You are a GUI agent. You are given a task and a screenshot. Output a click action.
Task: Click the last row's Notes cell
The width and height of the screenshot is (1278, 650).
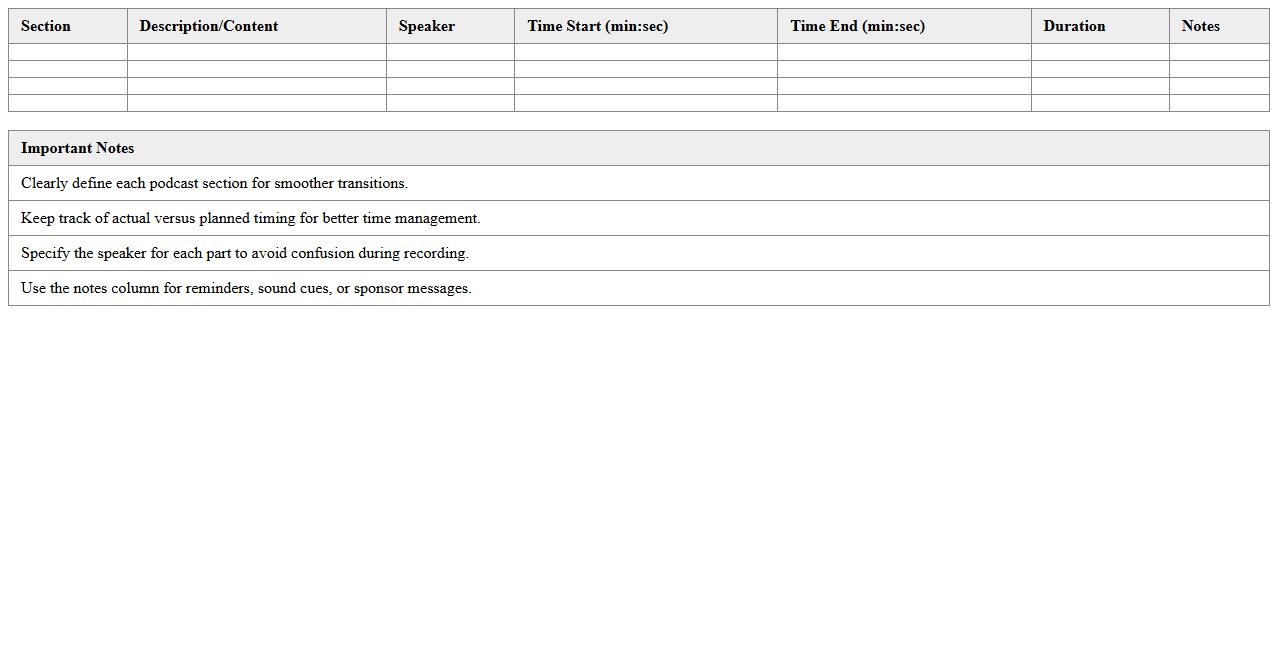click(x=1219, y=103)
